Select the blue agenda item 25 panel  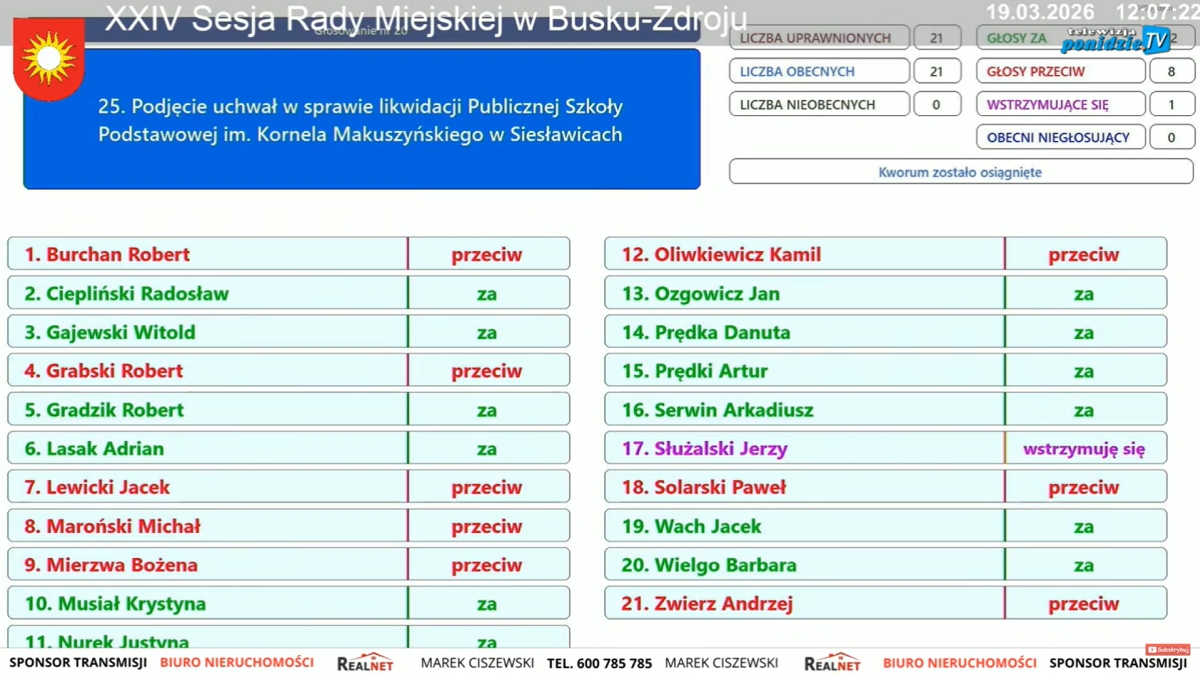361,120
